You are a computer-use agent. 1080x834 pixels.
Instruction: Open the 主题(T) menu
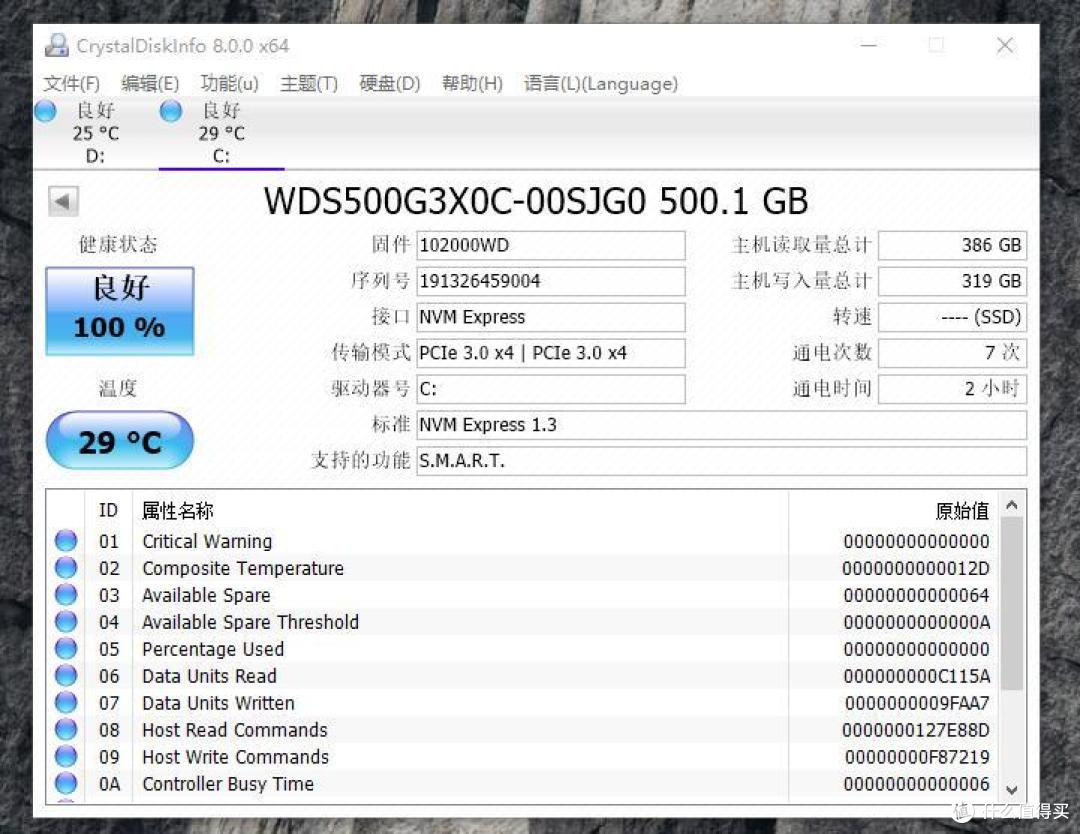[x=309, y=83]
